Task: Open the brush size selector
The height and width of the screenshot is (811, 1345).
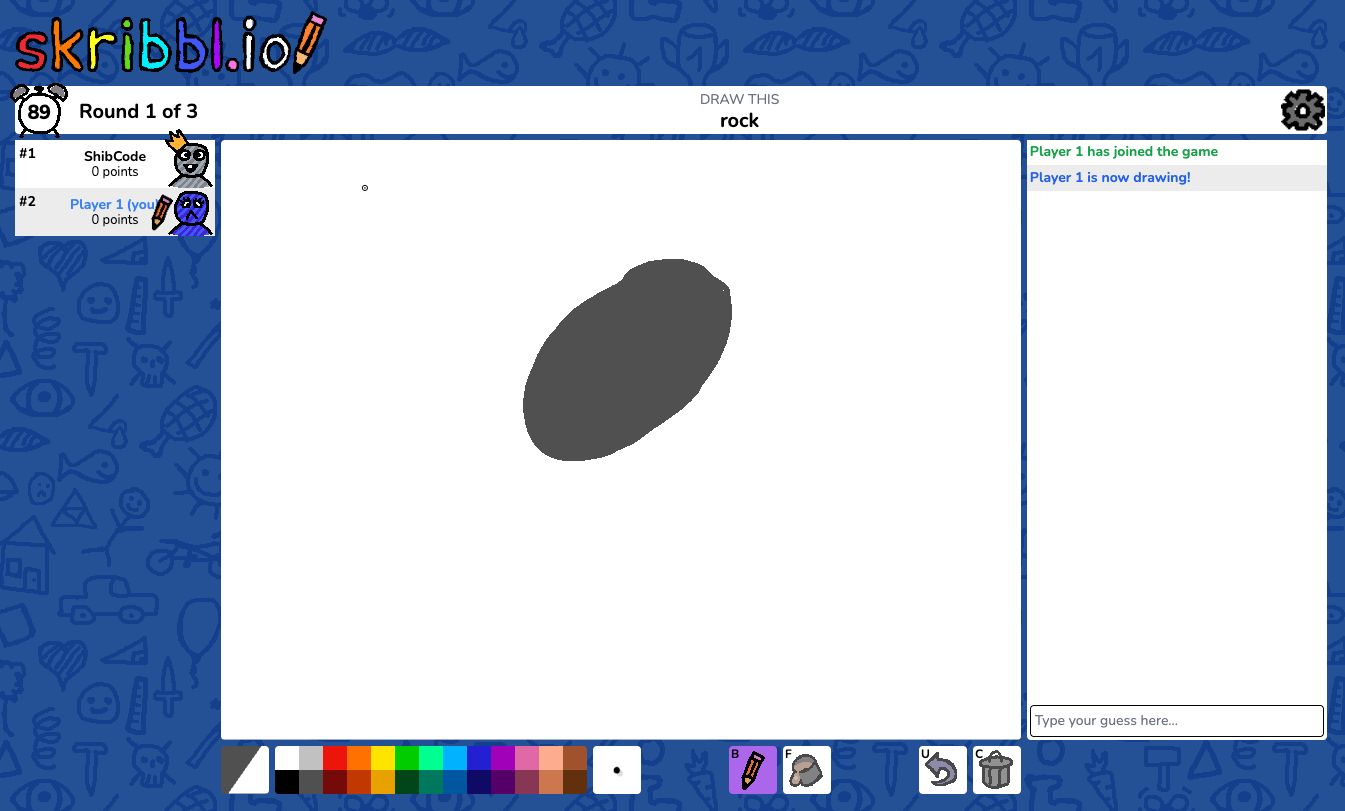Action: coord(617,770)
